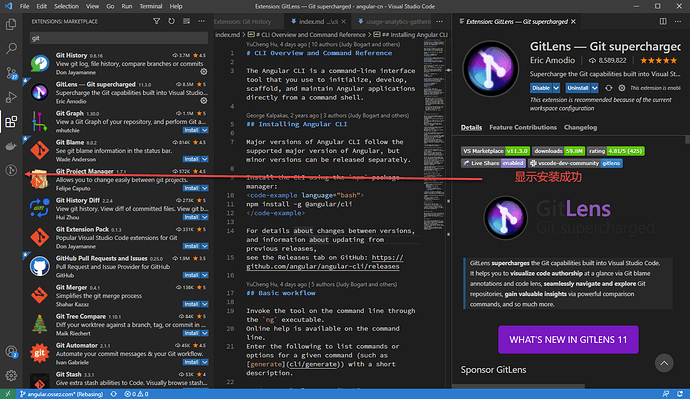Screen dimensions: 690x399
Task: Switch to the Feature Contributions tab
Action: coord(523,127)
